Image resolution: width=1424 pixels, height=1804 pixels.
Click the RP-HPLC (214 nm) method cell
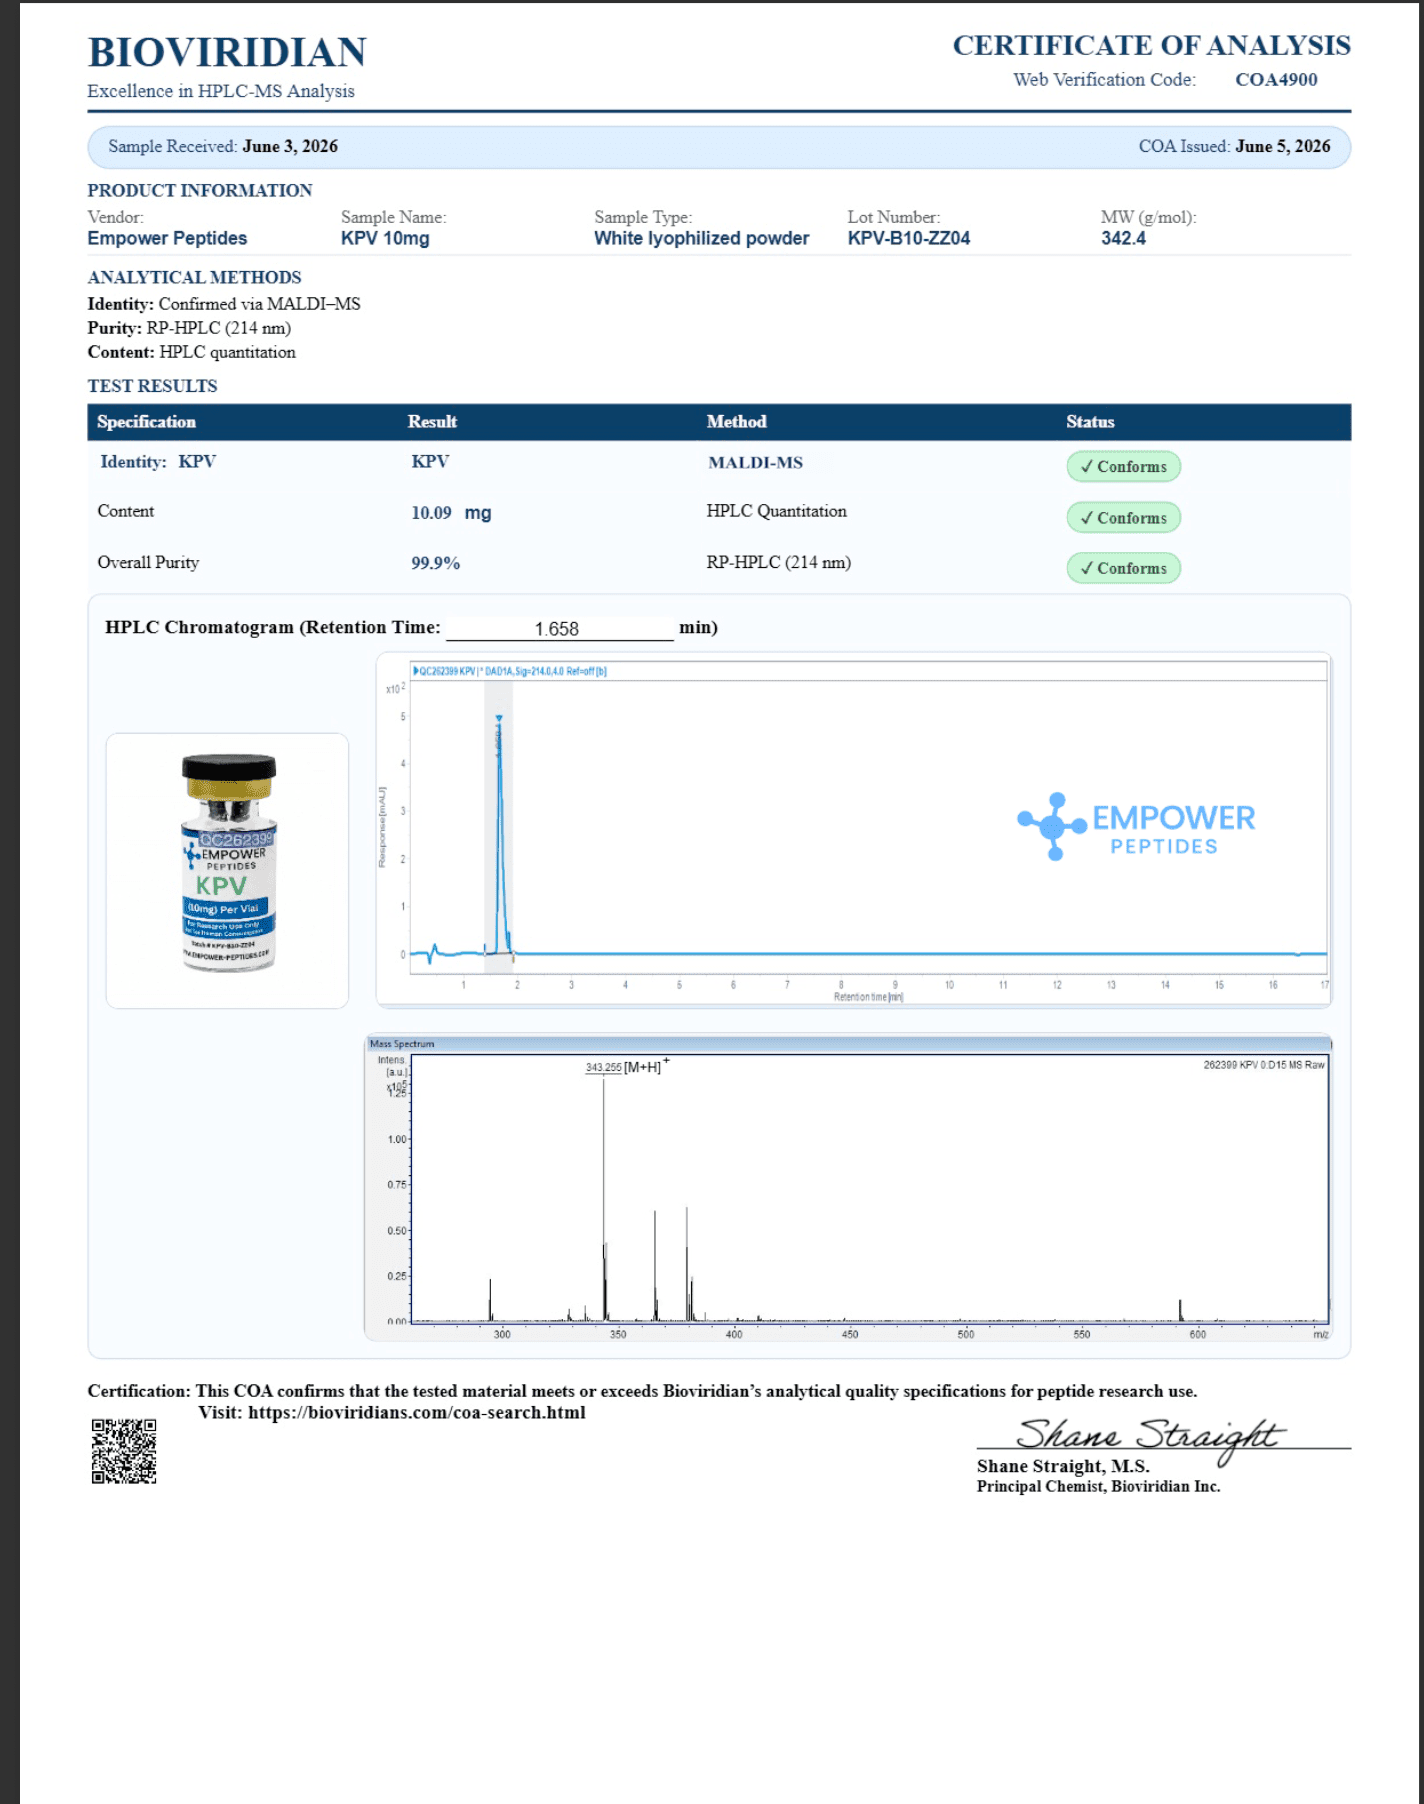click(778, 562)
